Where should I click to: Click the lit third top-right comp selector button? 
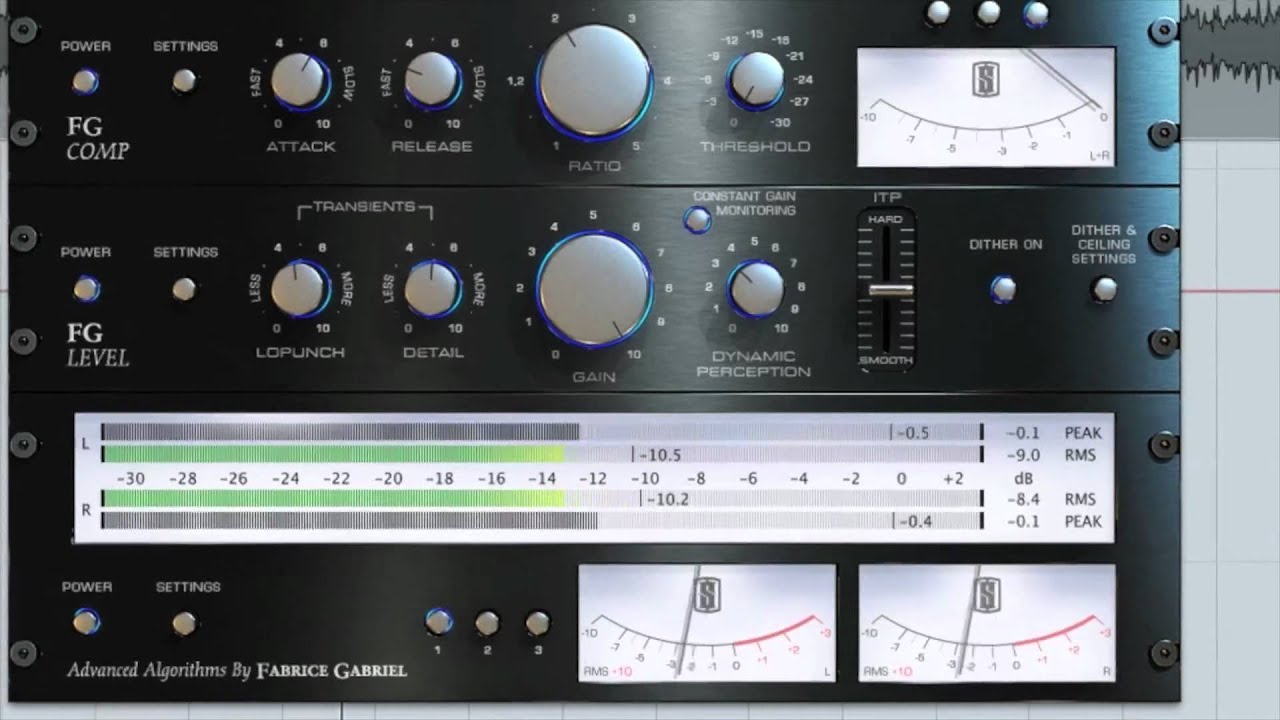[x=1036, y=13]
